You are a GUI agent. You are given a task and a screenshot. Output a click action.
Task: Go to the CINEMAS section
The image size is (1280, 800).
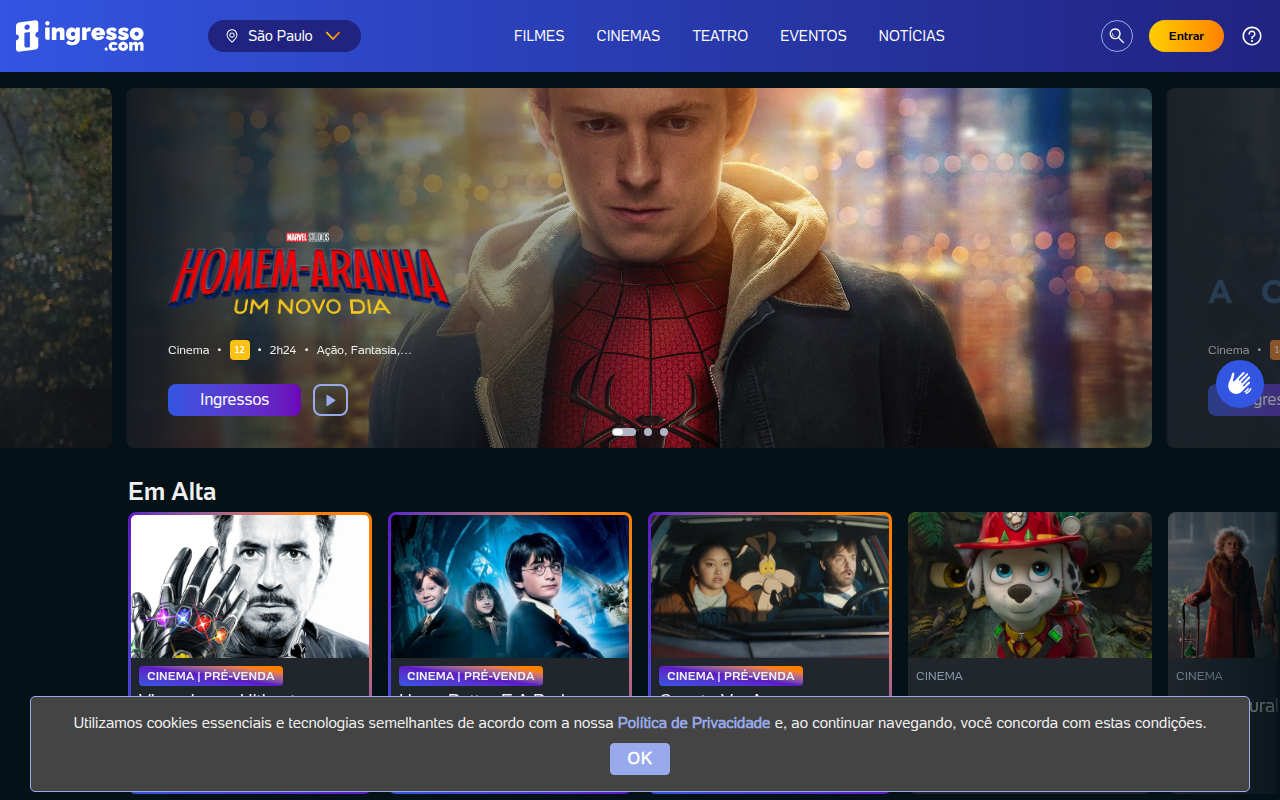click(628, 36)
